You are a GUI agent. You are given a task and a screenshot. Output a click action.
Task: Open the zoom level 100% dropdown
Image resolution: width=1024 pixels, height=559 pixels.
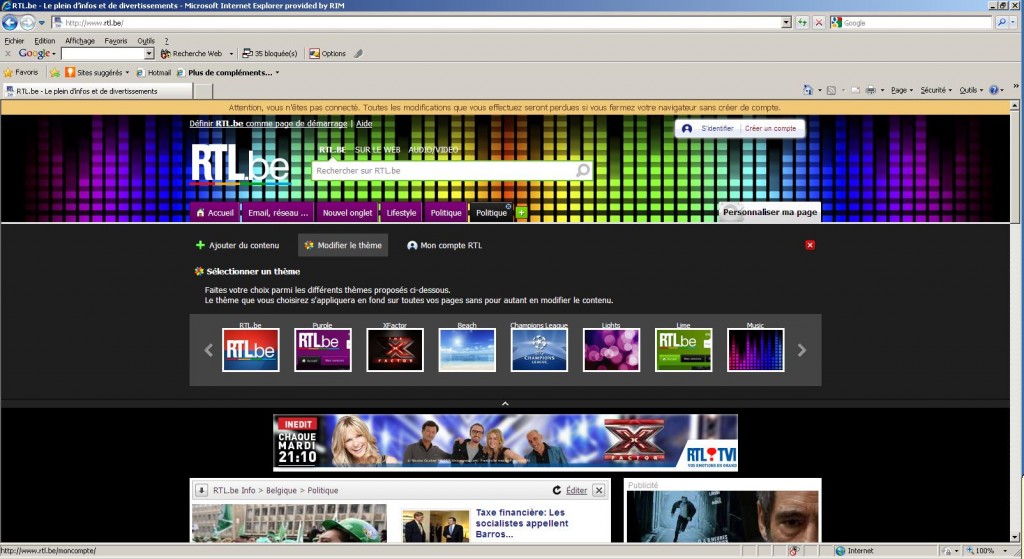(1005, 551)
